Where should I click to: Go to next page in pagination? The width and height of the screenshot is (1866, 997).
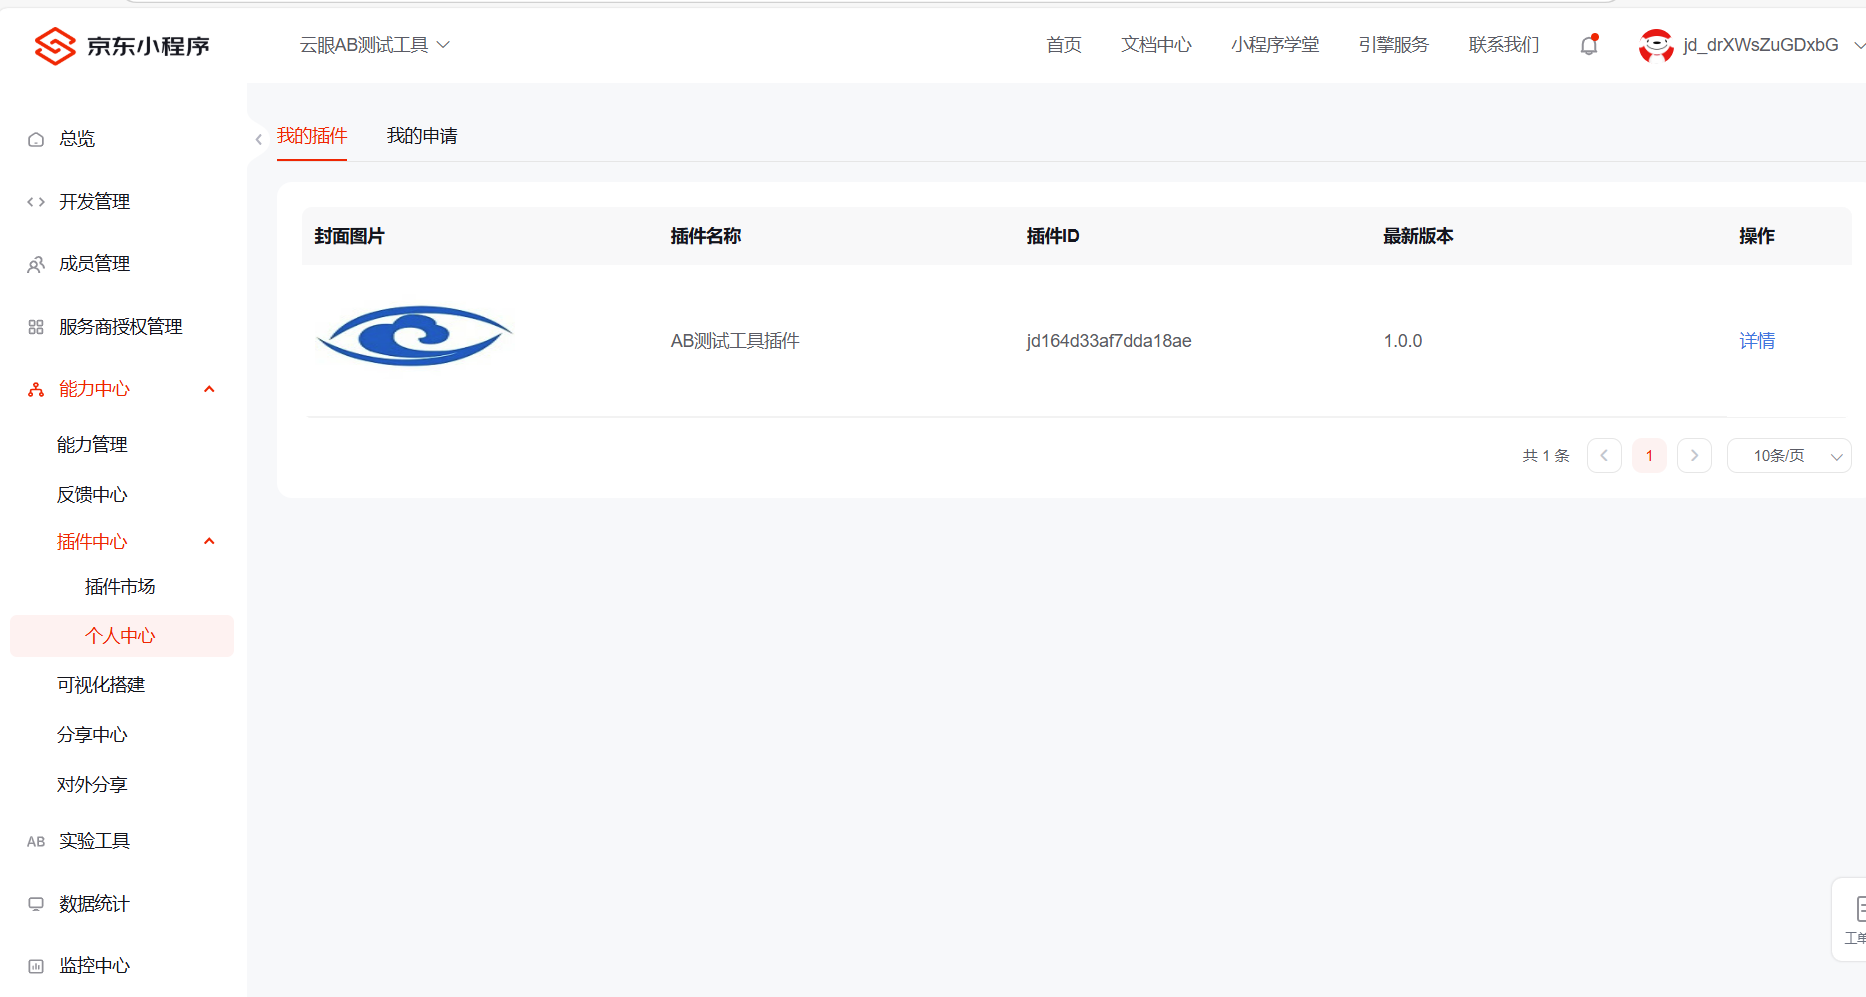pos(1694,456)
